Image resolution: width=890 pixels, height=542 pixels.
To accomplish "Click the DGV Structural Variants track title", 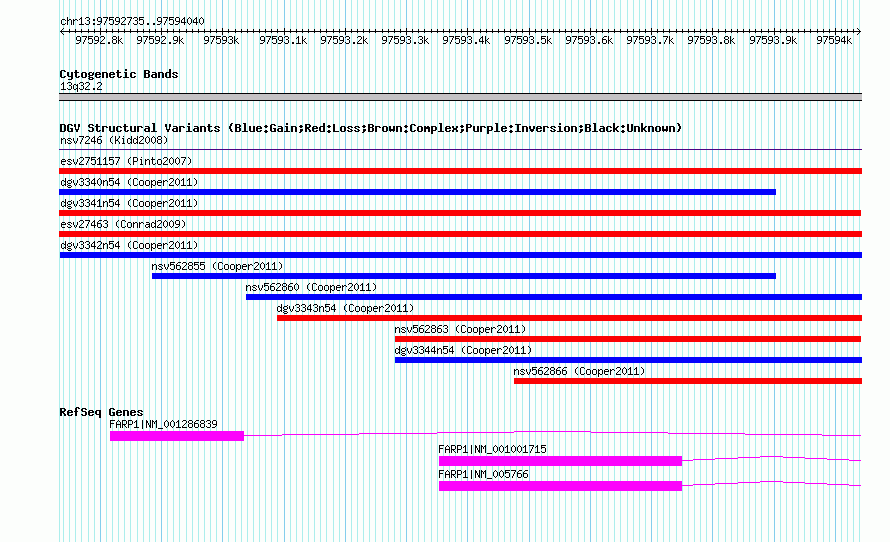I will point(371,128).
